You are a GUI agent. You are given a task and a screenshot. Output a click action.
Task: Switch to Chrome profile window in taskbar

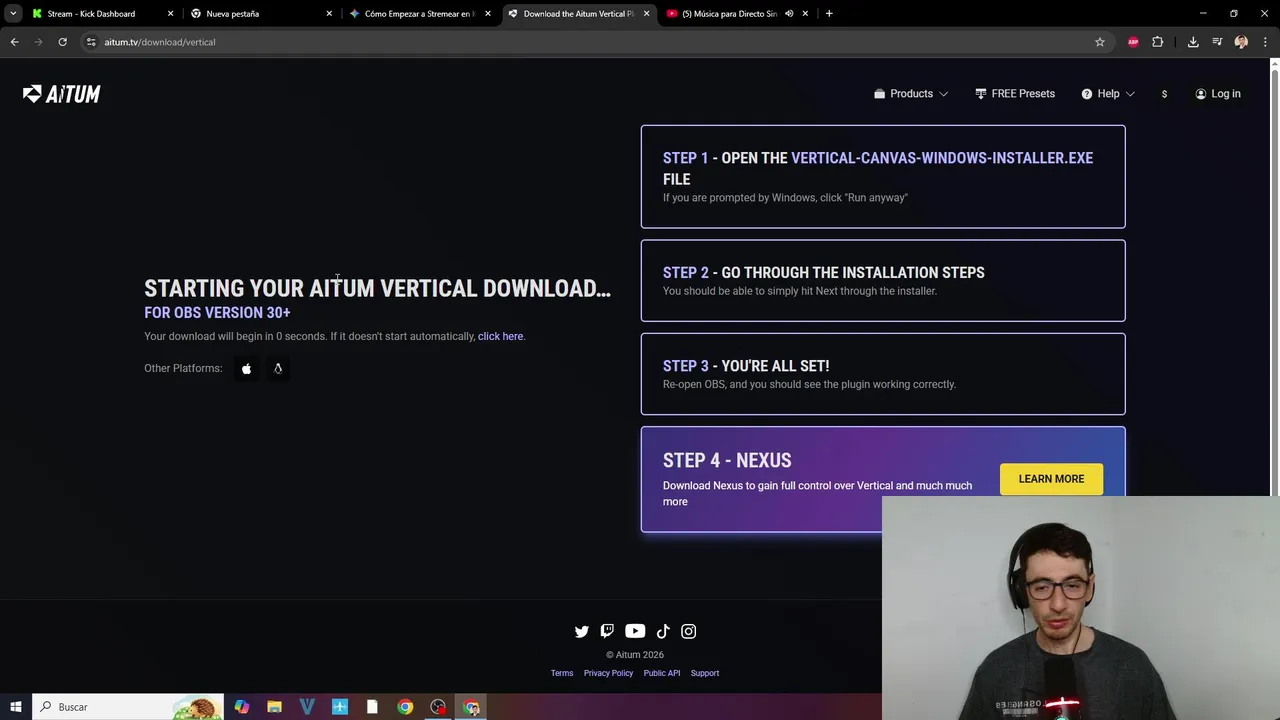471,707
